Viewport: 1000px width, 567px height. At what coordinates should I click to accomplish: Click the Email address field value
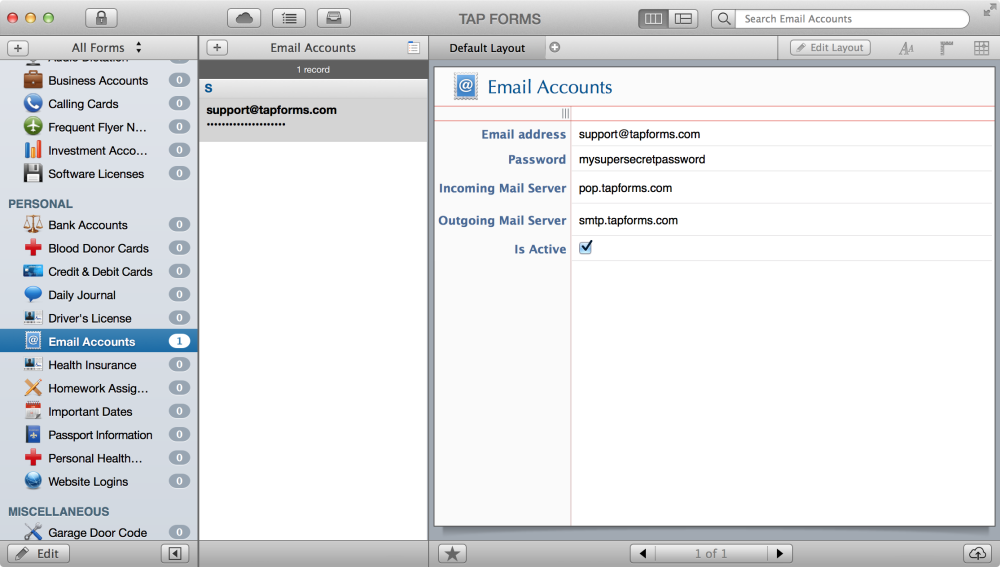click(x=639, y=134)
